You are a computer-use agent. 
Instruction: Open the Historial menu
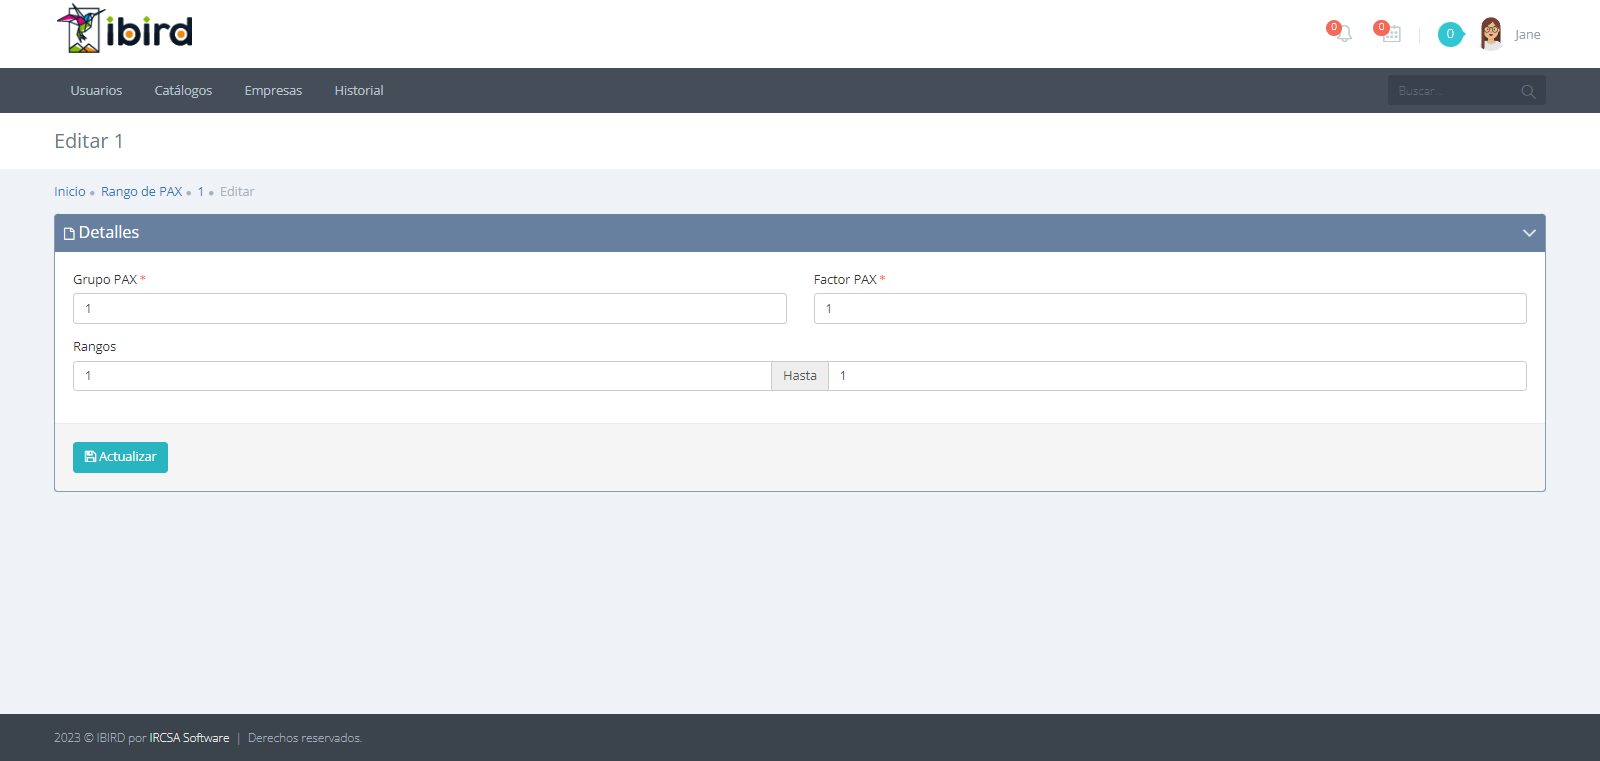pyautogui.click(x=359, y=90)
